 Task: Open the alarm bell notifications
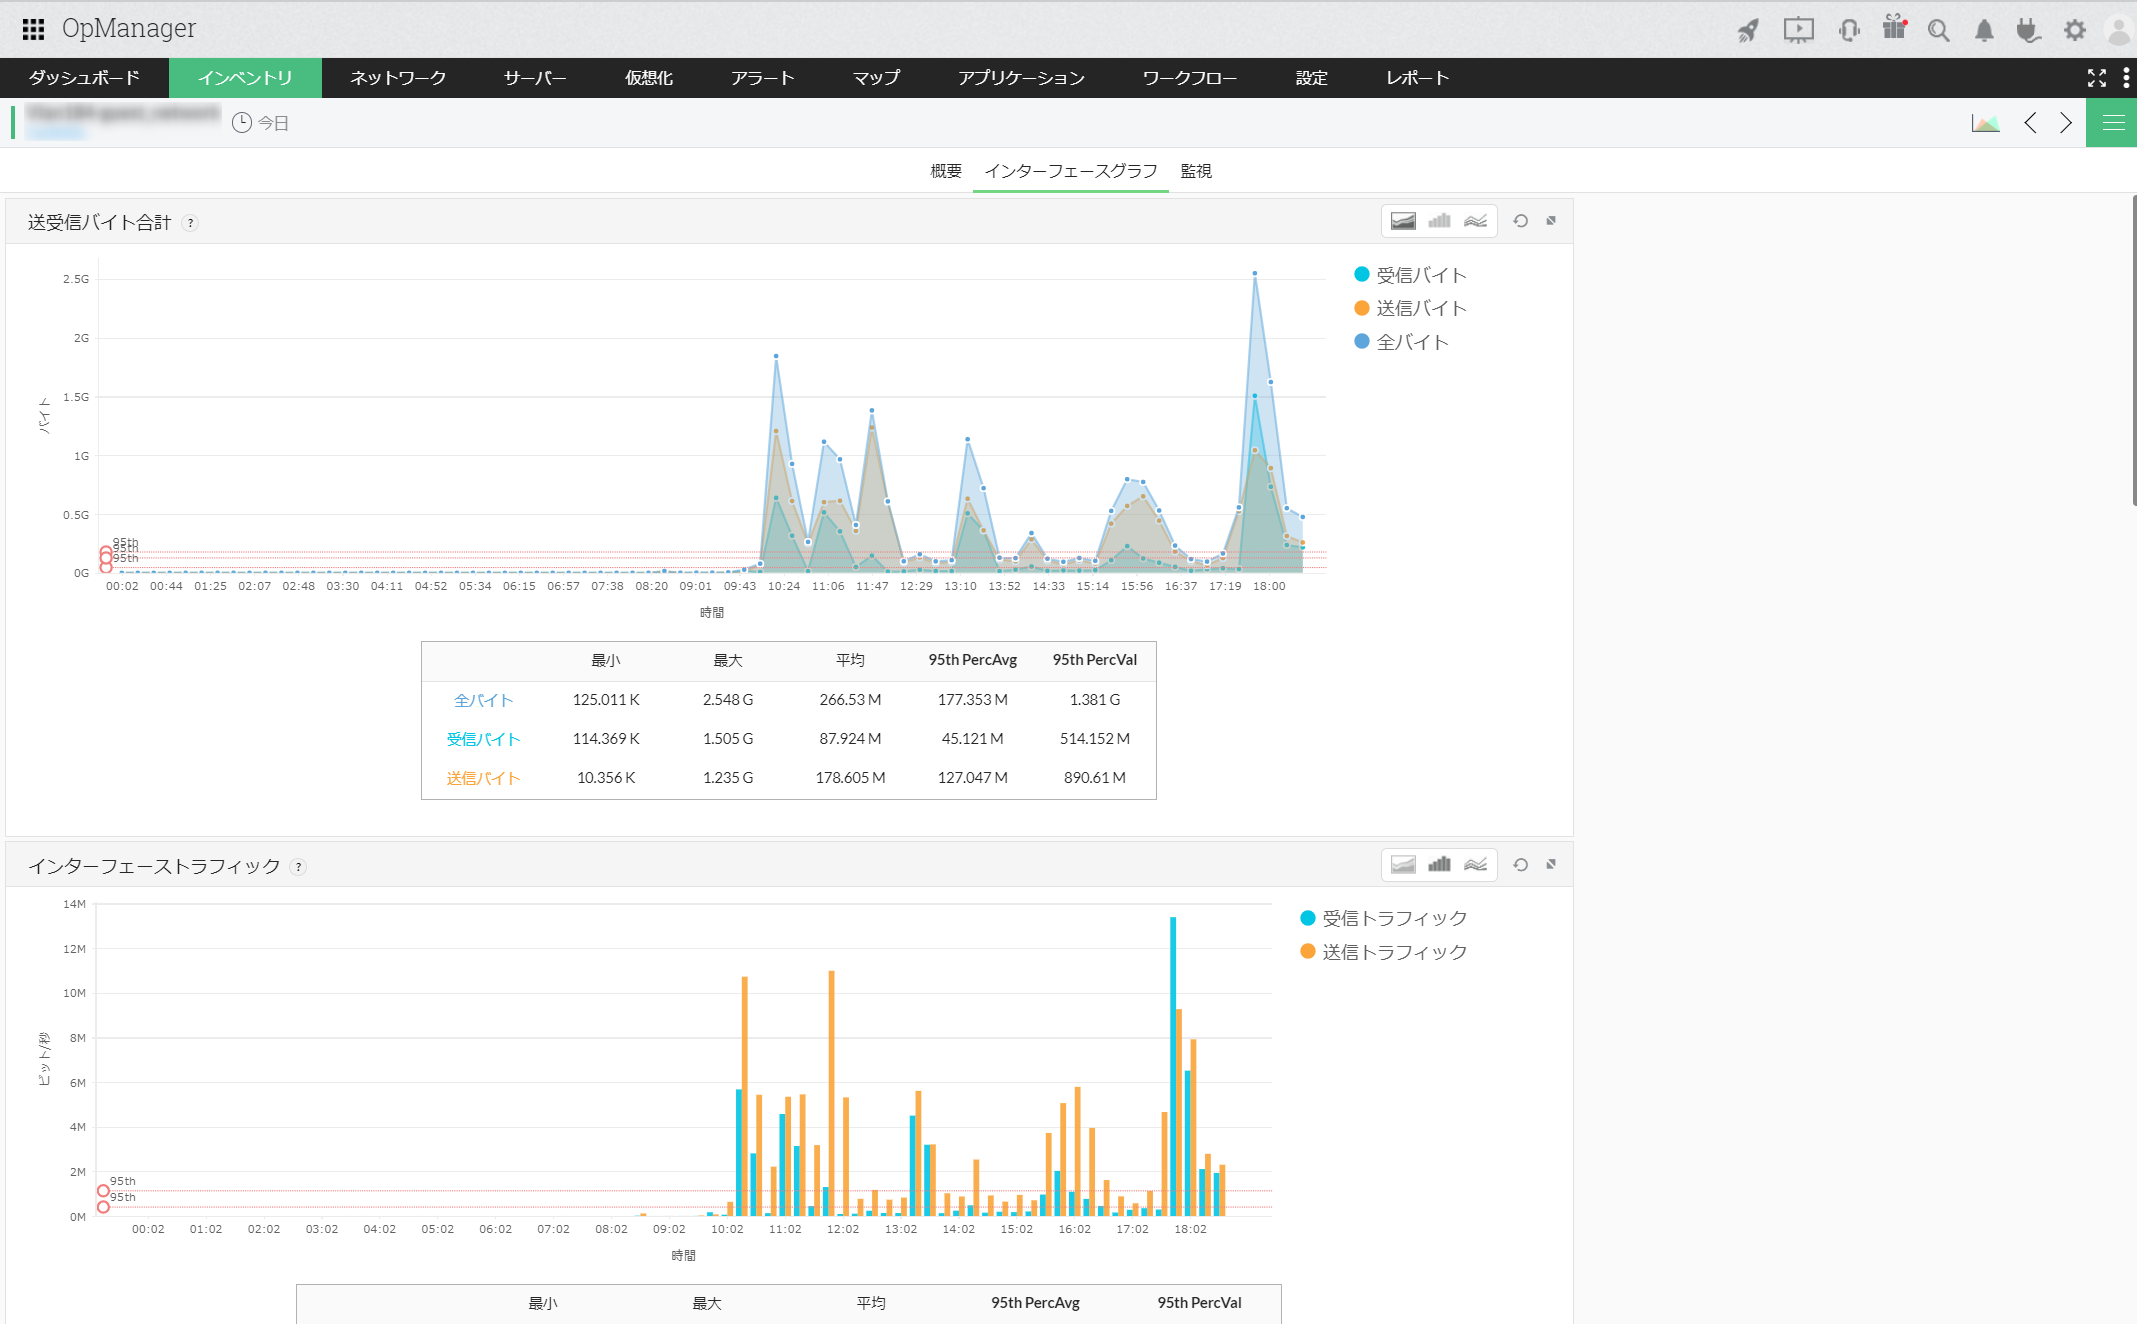[x=1984, y=31]
